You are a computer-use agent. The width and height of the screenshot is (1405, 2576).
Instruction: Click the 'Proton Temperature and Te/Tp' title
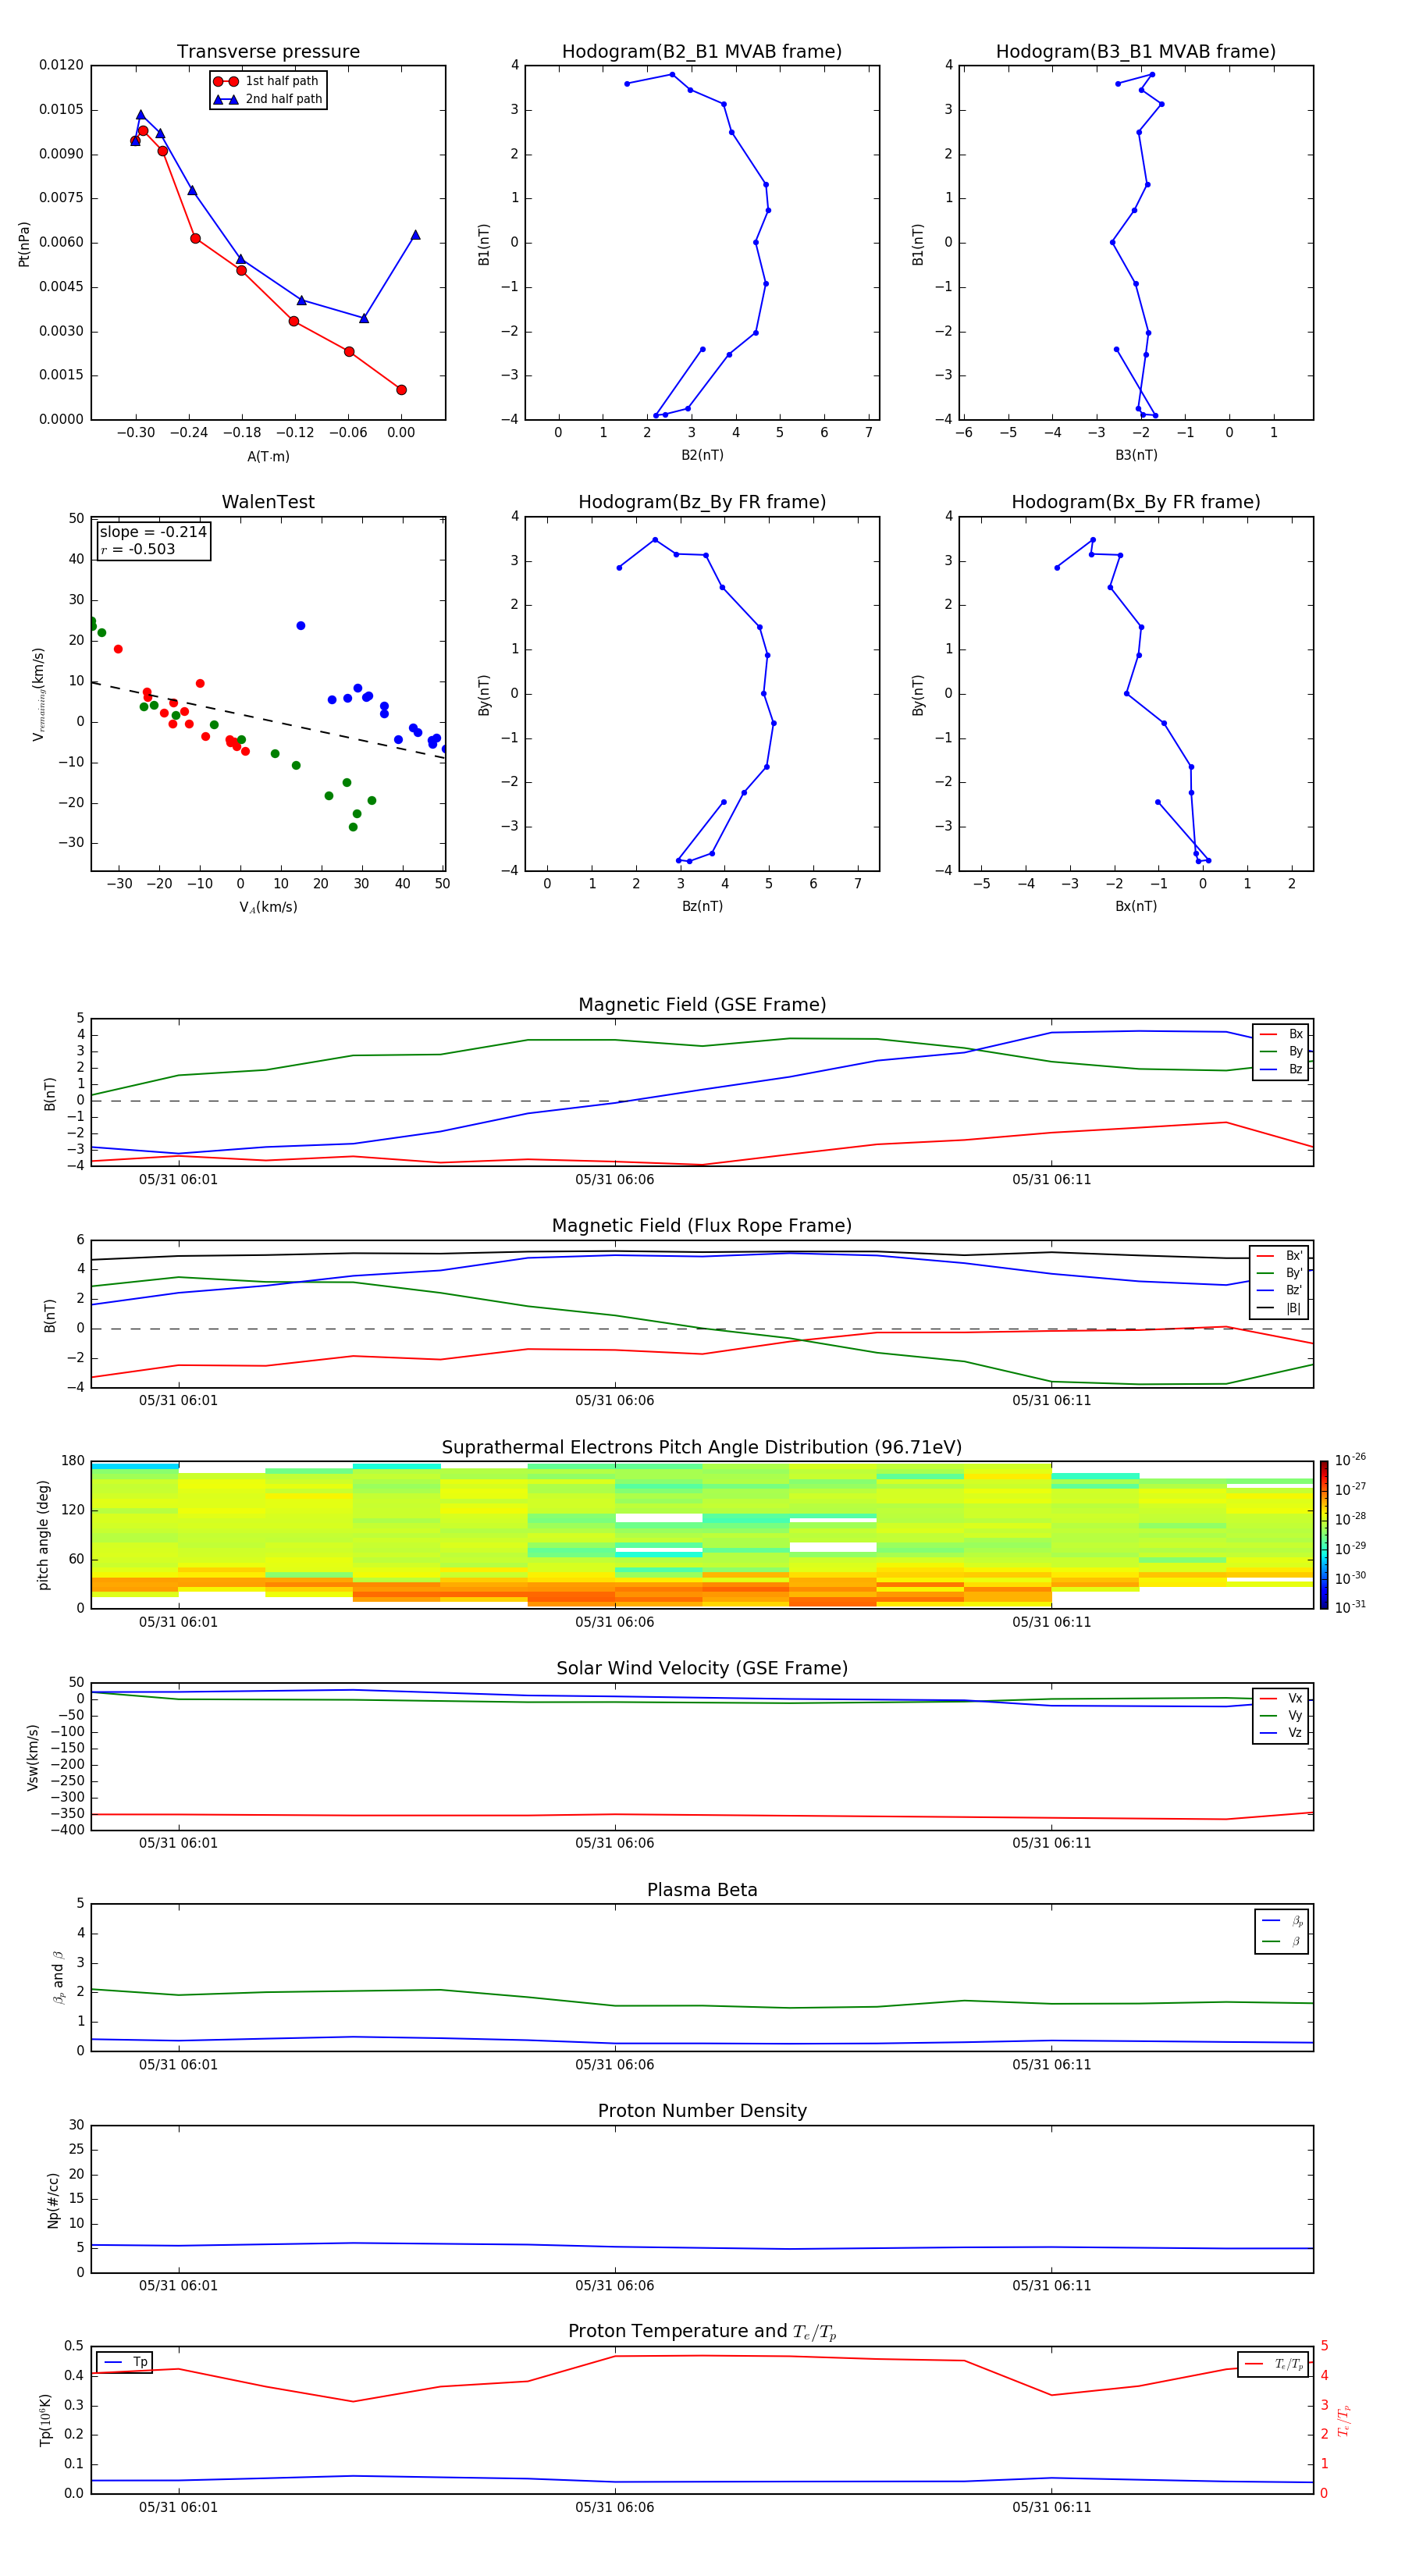[x=702, y=2332]
